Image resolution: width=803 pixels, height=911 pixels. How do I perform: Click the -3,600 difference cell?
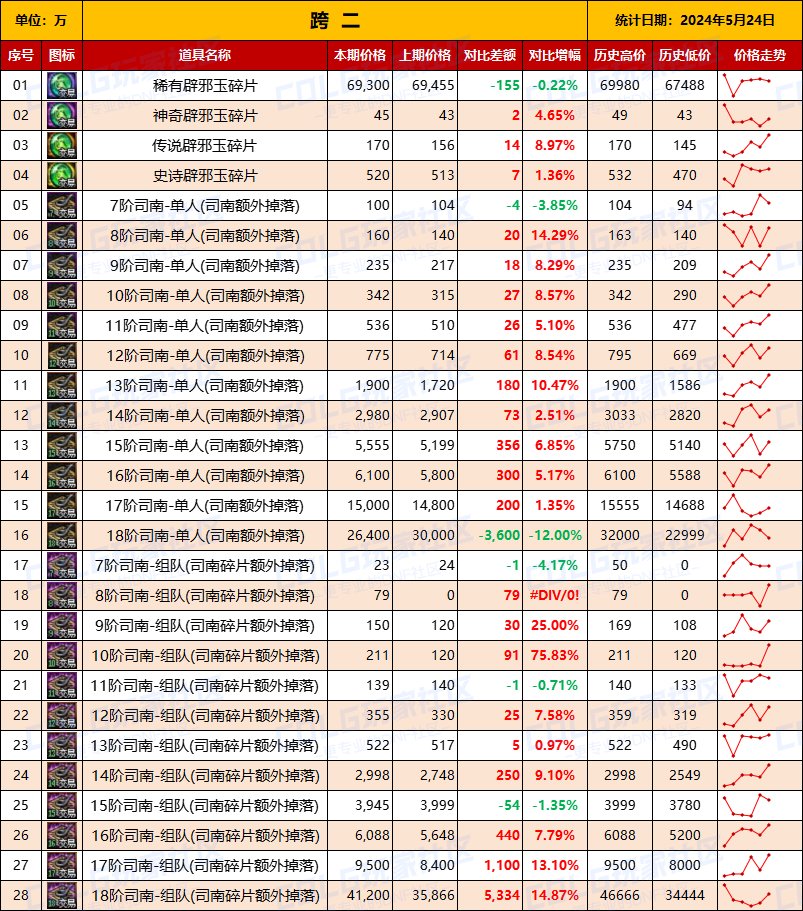(x=490, y=536)
